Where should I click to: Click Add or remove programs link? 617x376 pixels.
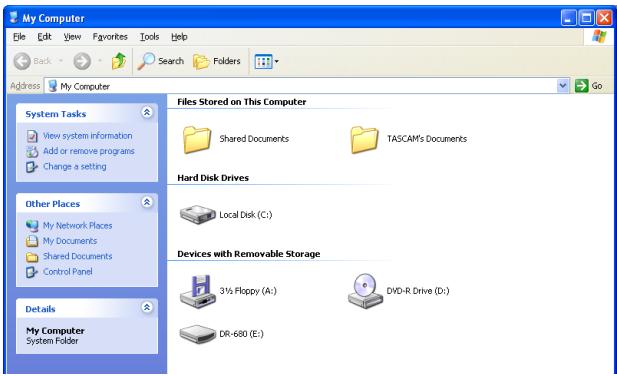point(89,151)
